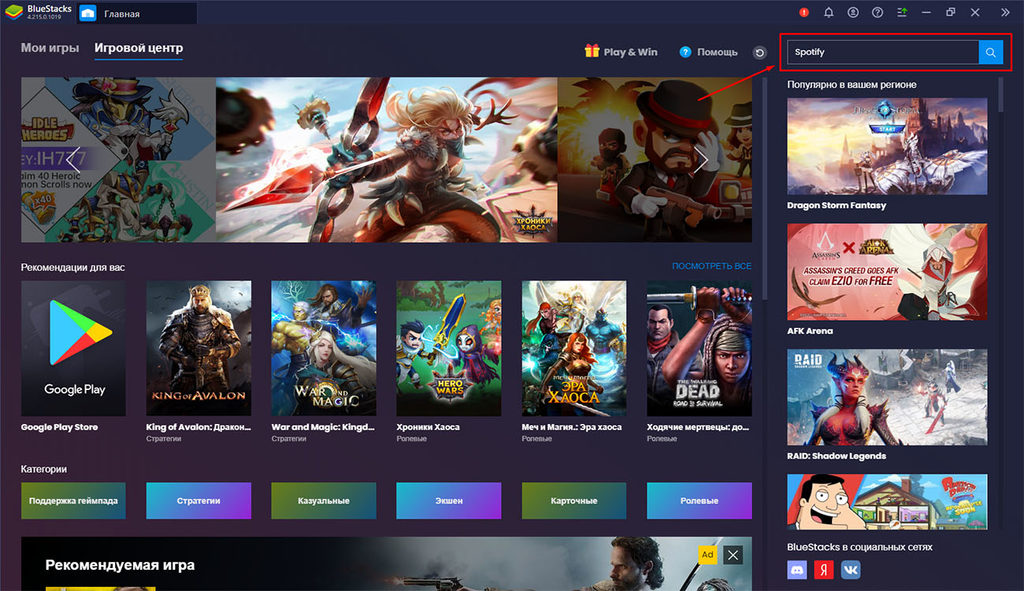Open the Помощь help link
Image resolution: width=1024 pixels, height=591 pixels.
709,52
